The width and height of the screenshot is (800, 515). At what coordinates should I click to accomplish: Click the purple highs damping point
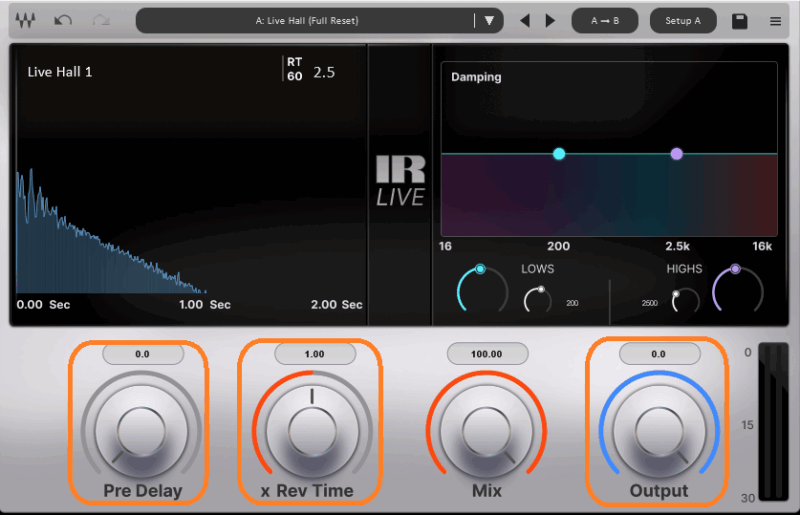677,154
